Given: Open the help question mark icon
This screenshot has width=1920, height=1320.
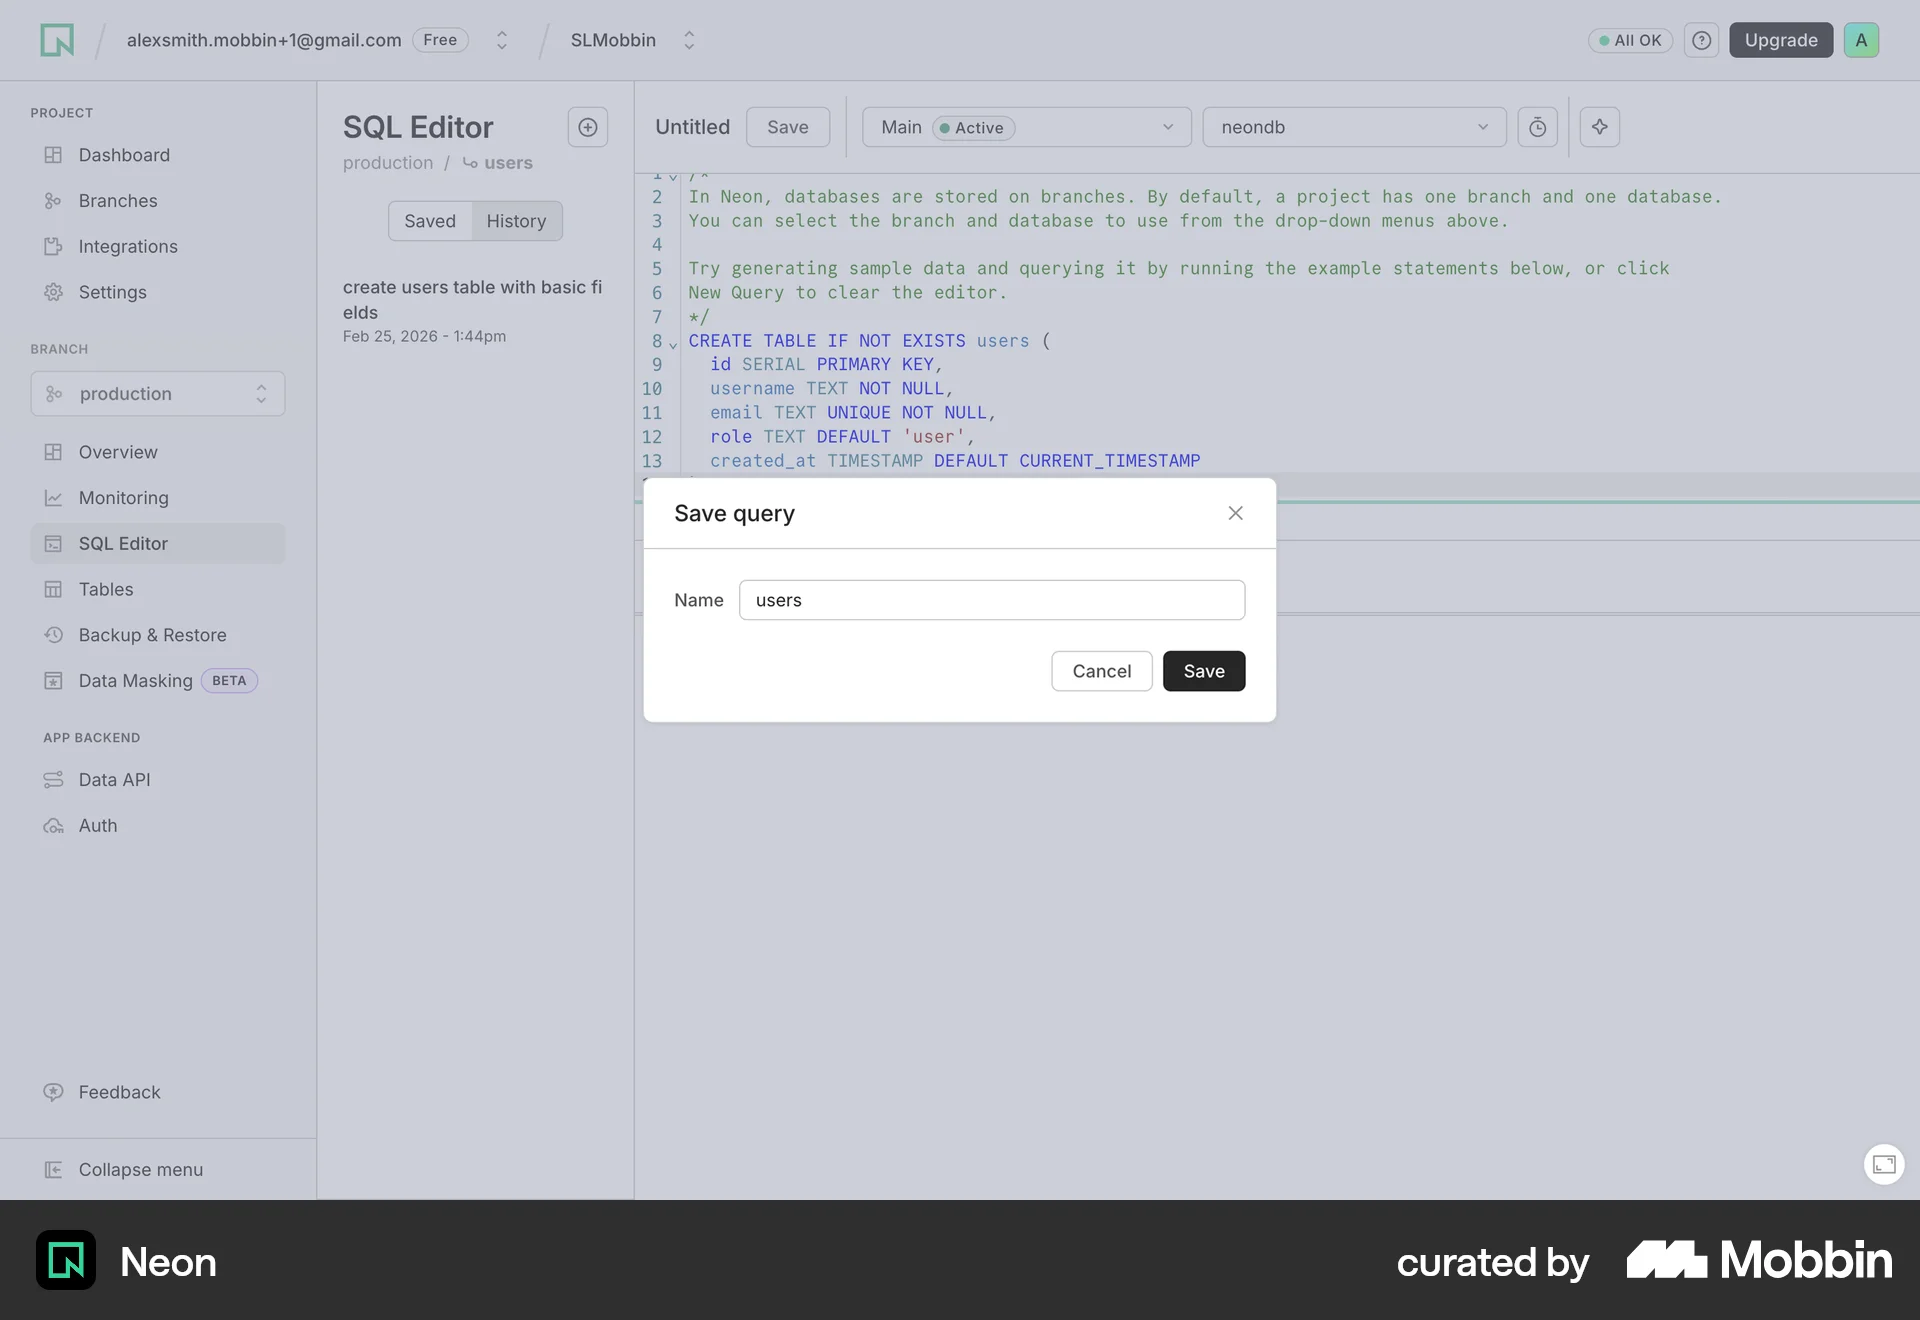Looking at the screenshot, I should tap(1701, 40).
